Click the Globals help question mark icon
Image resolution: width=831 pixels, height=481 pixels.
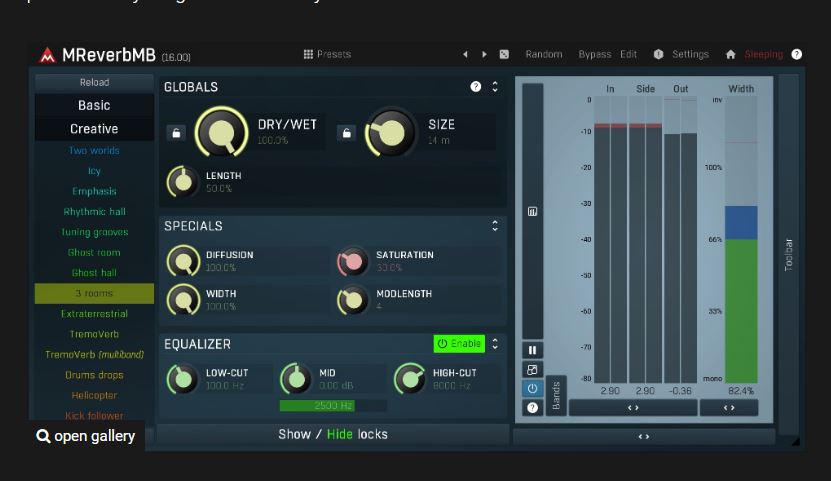tap(475, 87)
